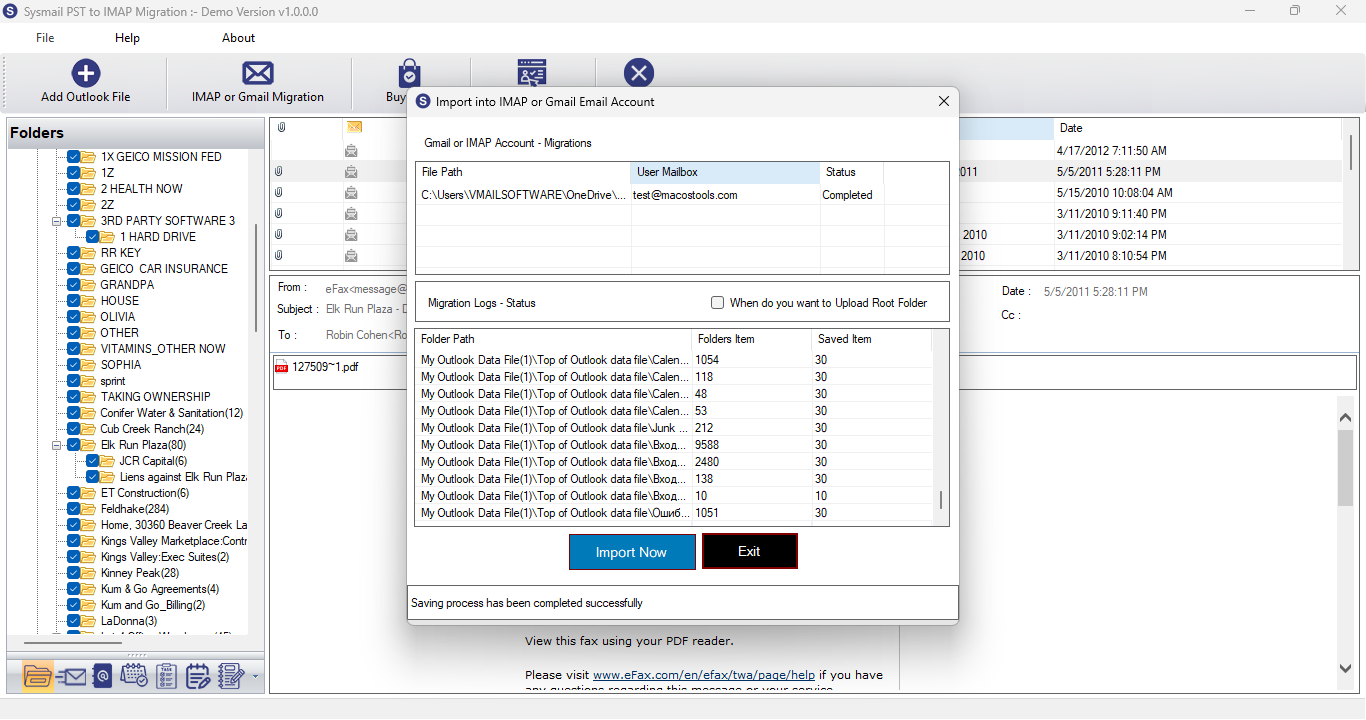Click the folder icon next to Kinney Peak(28)
Viewport: 1366px width, 720px height.
(x=89, y=573)
